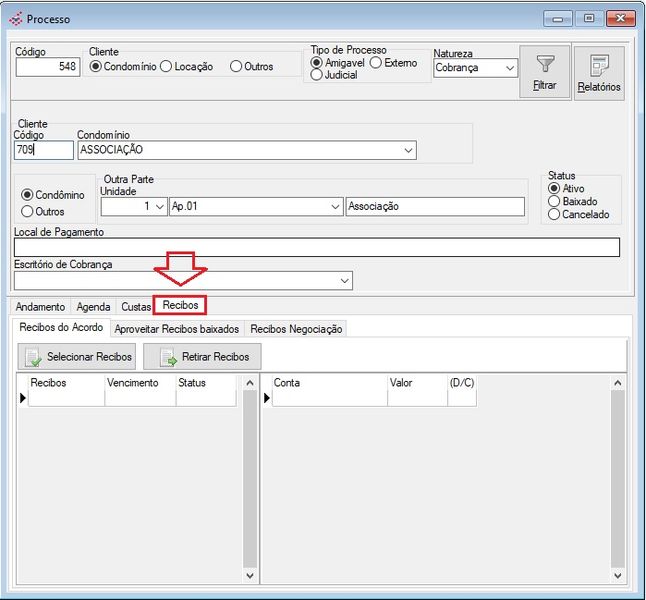This screenshot has width=646, height=600.
Task: Open the Ap.01 unit dropdown
Action: pyautogui.click(x=335, y=207)
